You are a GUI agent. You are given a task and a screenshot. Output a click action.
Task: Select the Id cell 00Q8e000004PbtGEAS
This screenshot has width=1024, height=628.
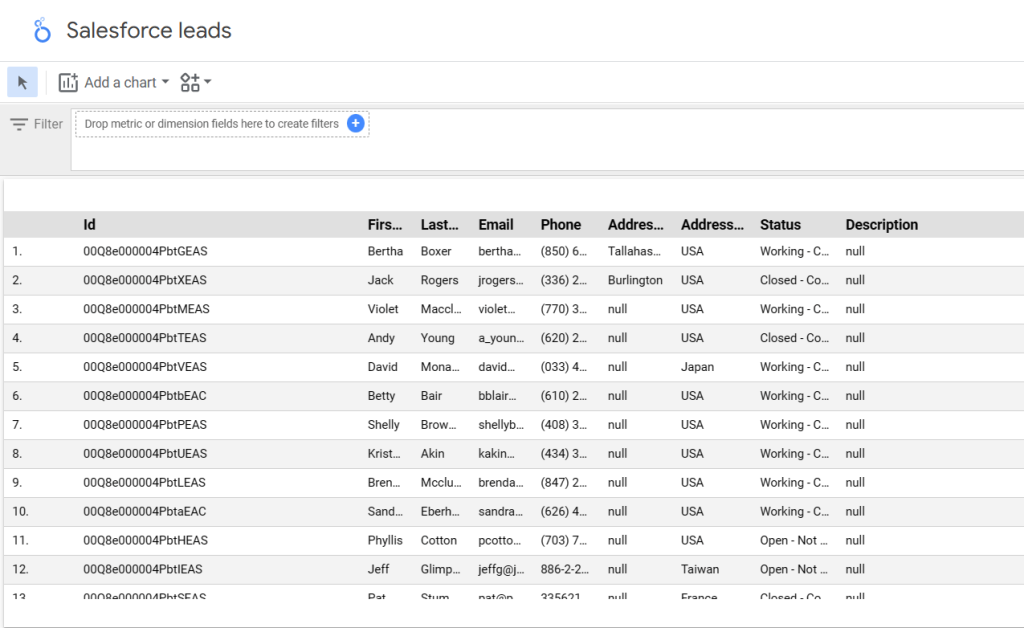pos(145,251)
